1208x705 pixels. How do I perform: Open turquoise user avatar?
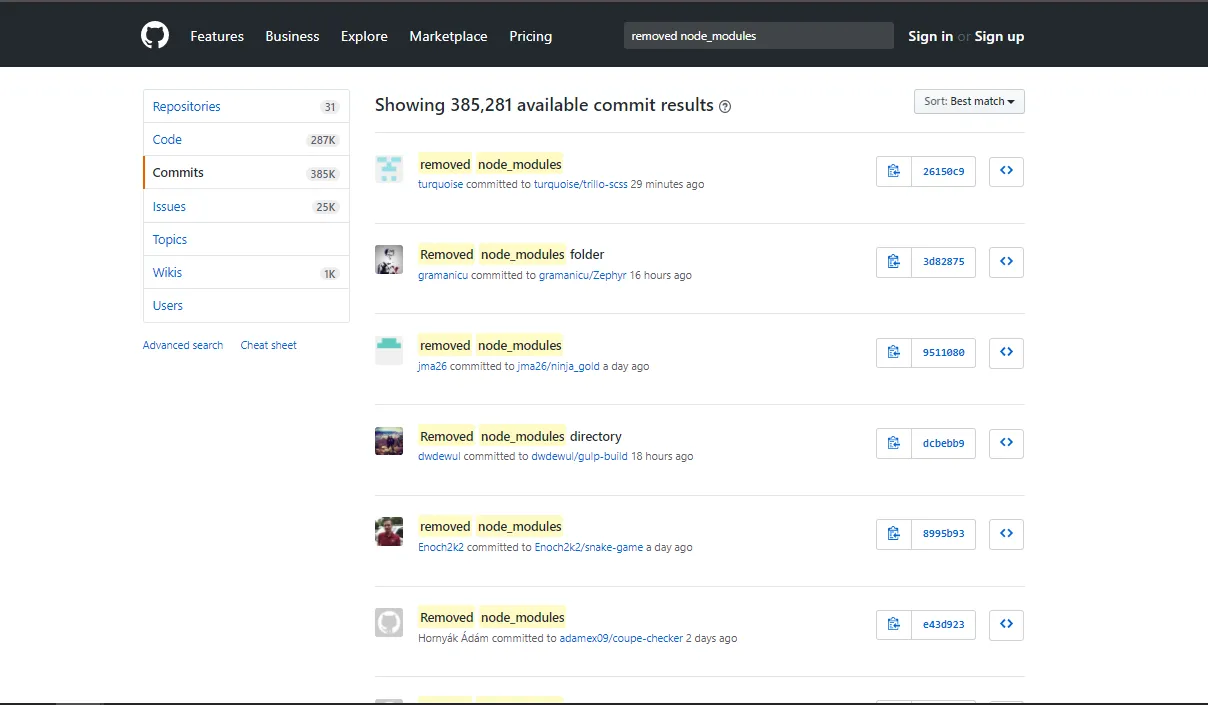[389, 169]
